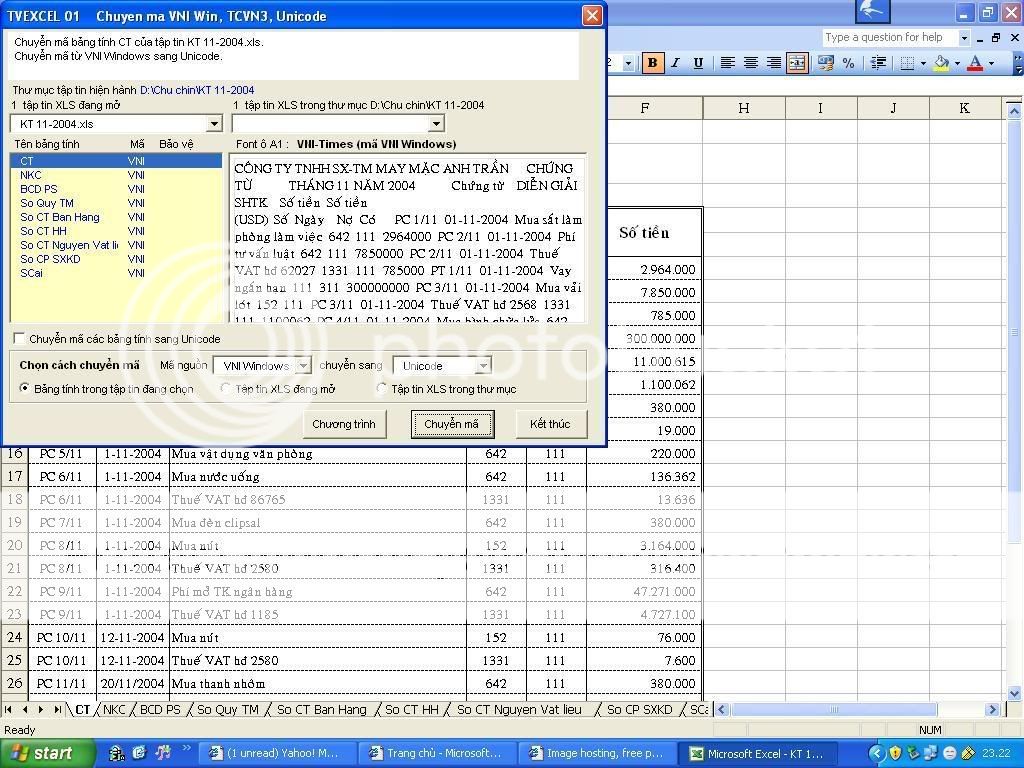Select 'NKC' in the sheet name list
Viewport: 1024px width, 768px height.
tap(31, 175)
